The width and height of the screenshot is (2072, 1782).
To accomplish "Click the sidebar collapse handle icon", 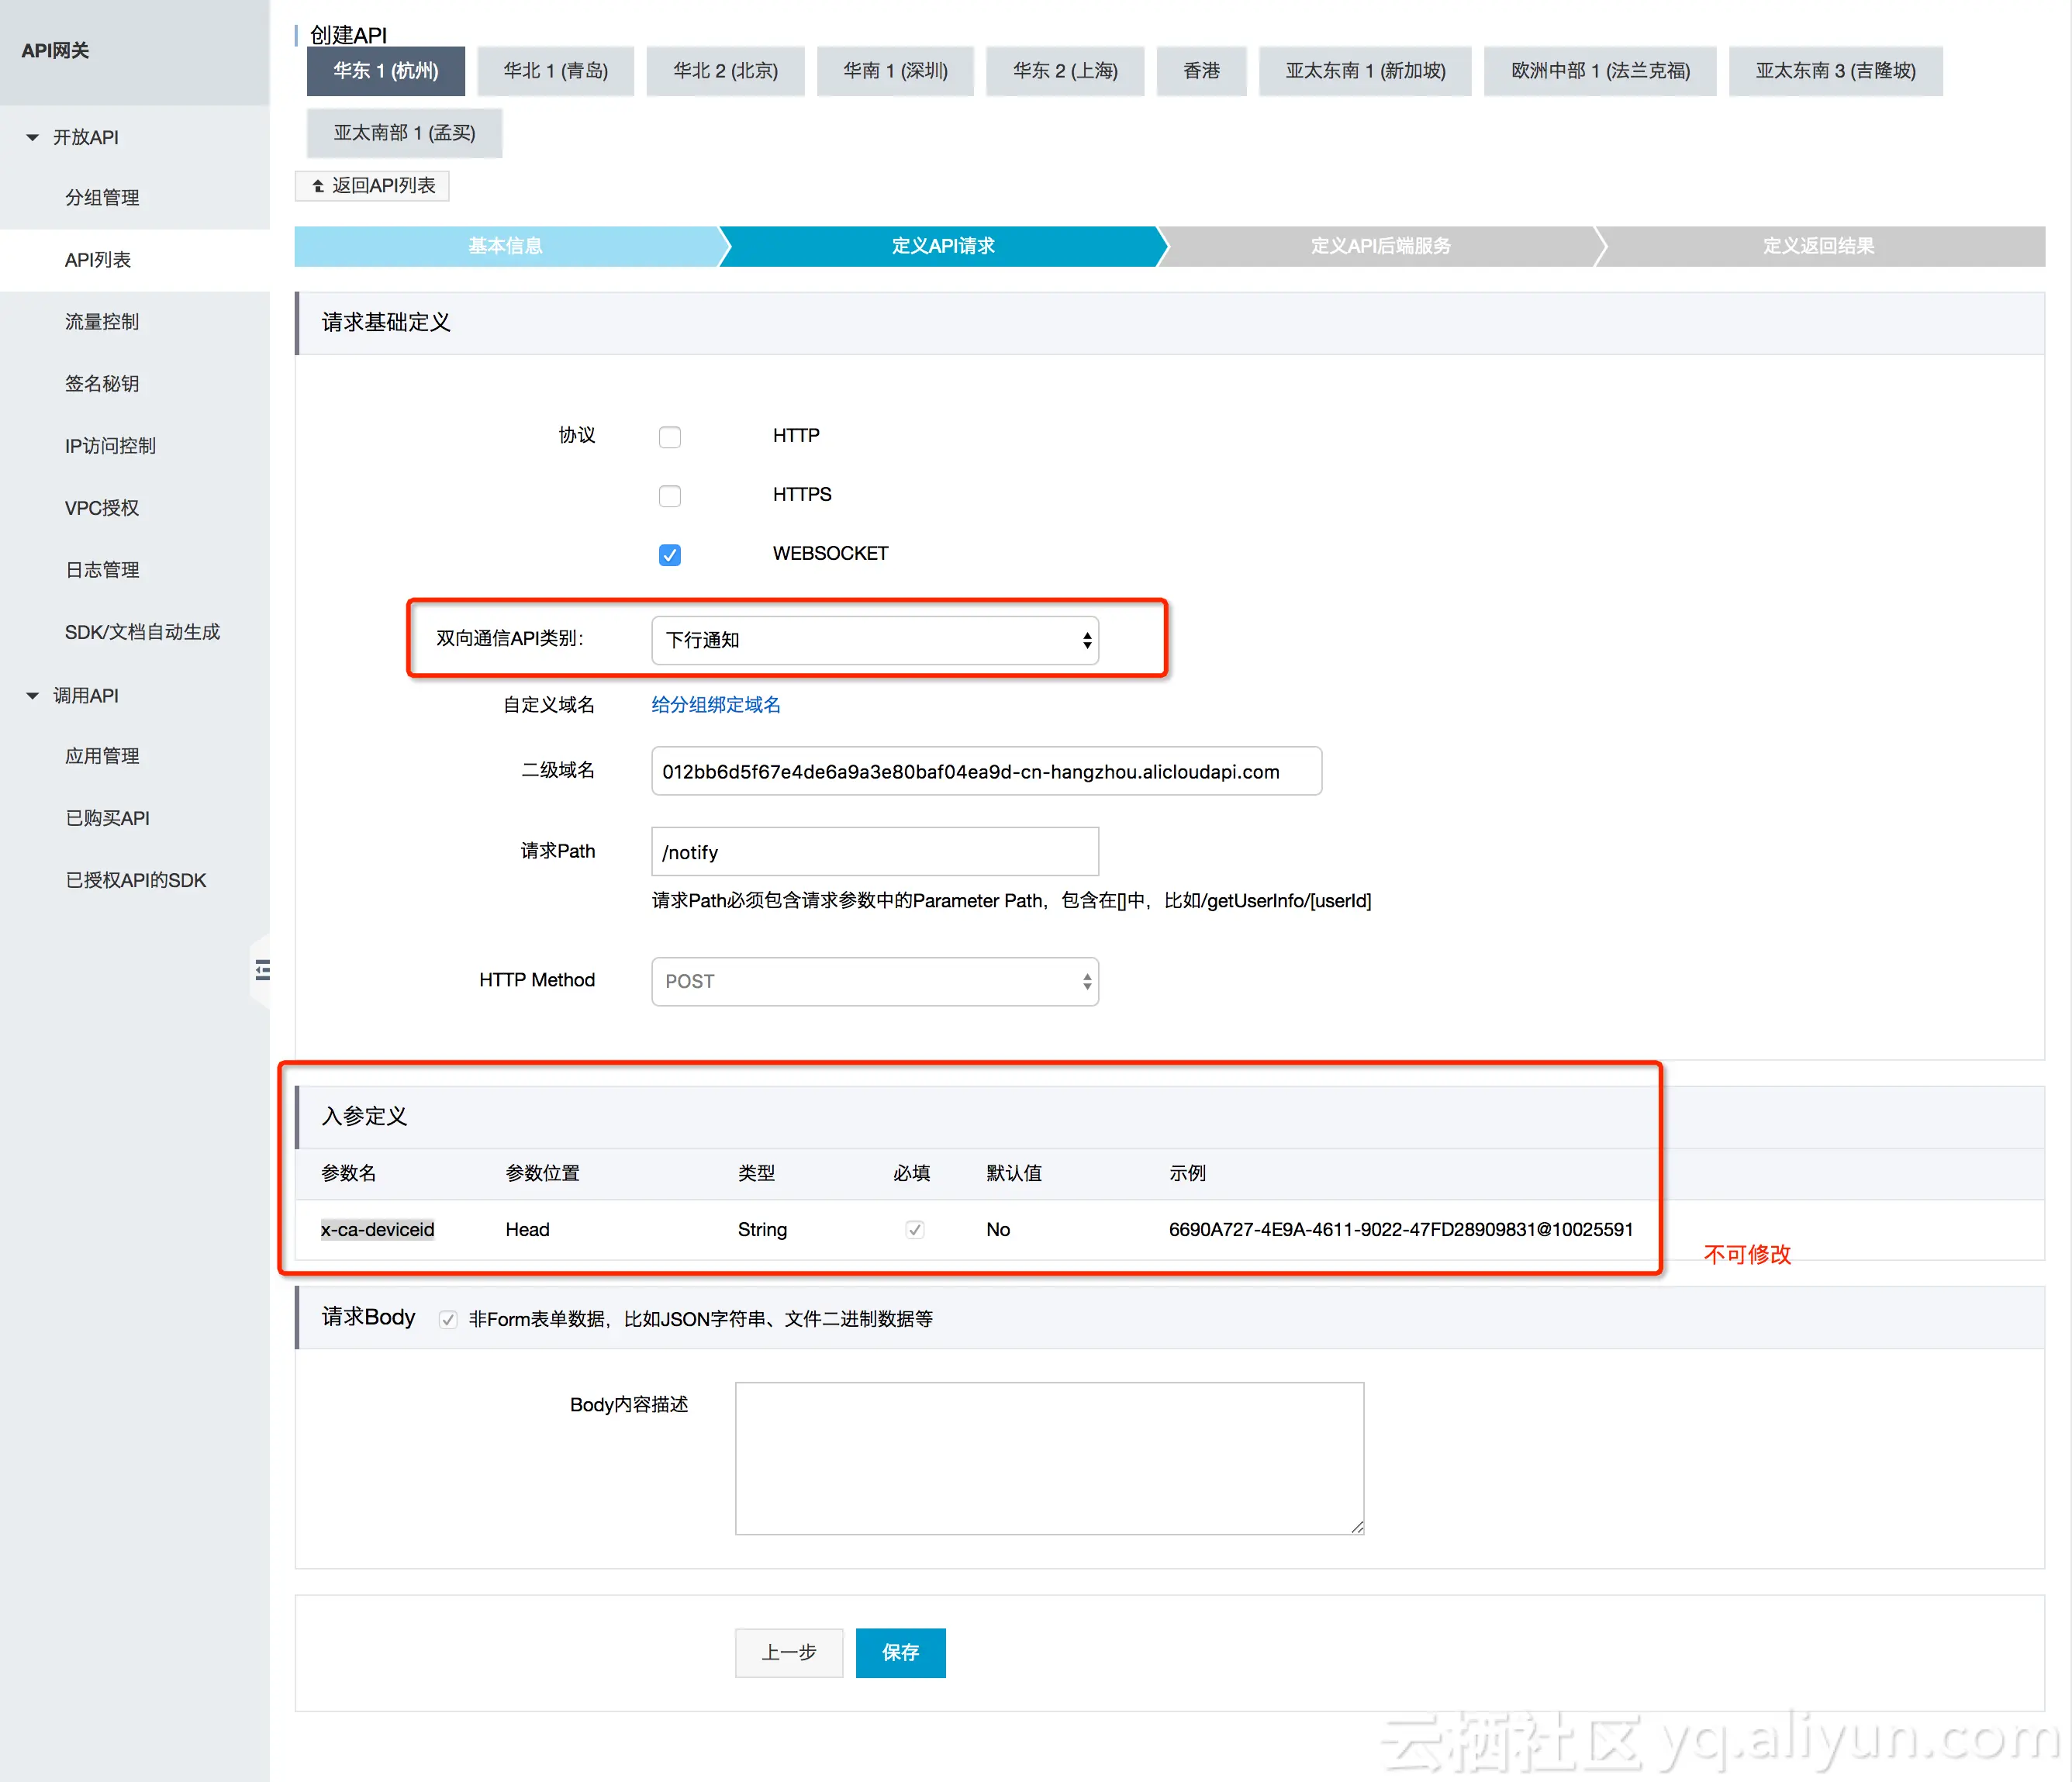I will click(262, 969).
